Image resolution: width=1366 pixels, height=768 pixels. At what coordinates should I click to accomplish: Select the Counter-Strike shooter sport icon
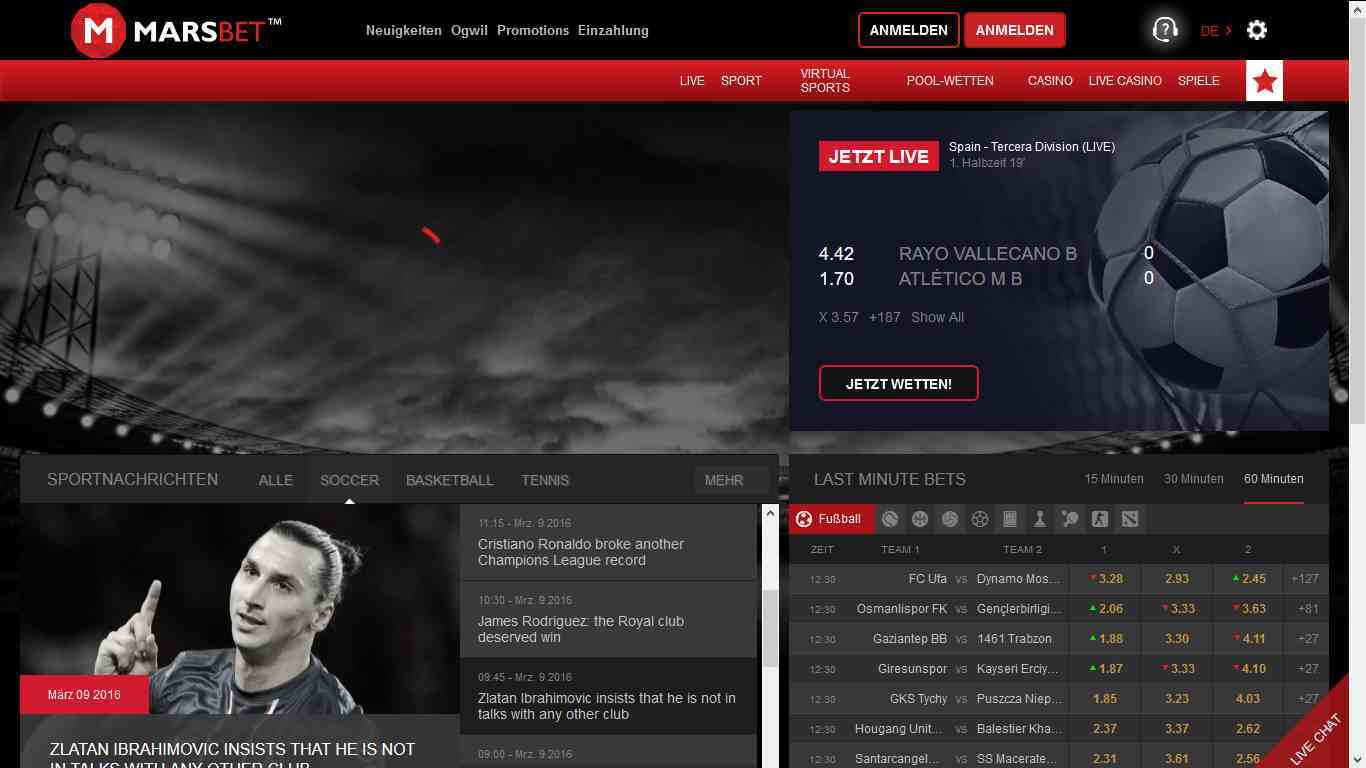pyautogui.click(x=1100, y=519)
